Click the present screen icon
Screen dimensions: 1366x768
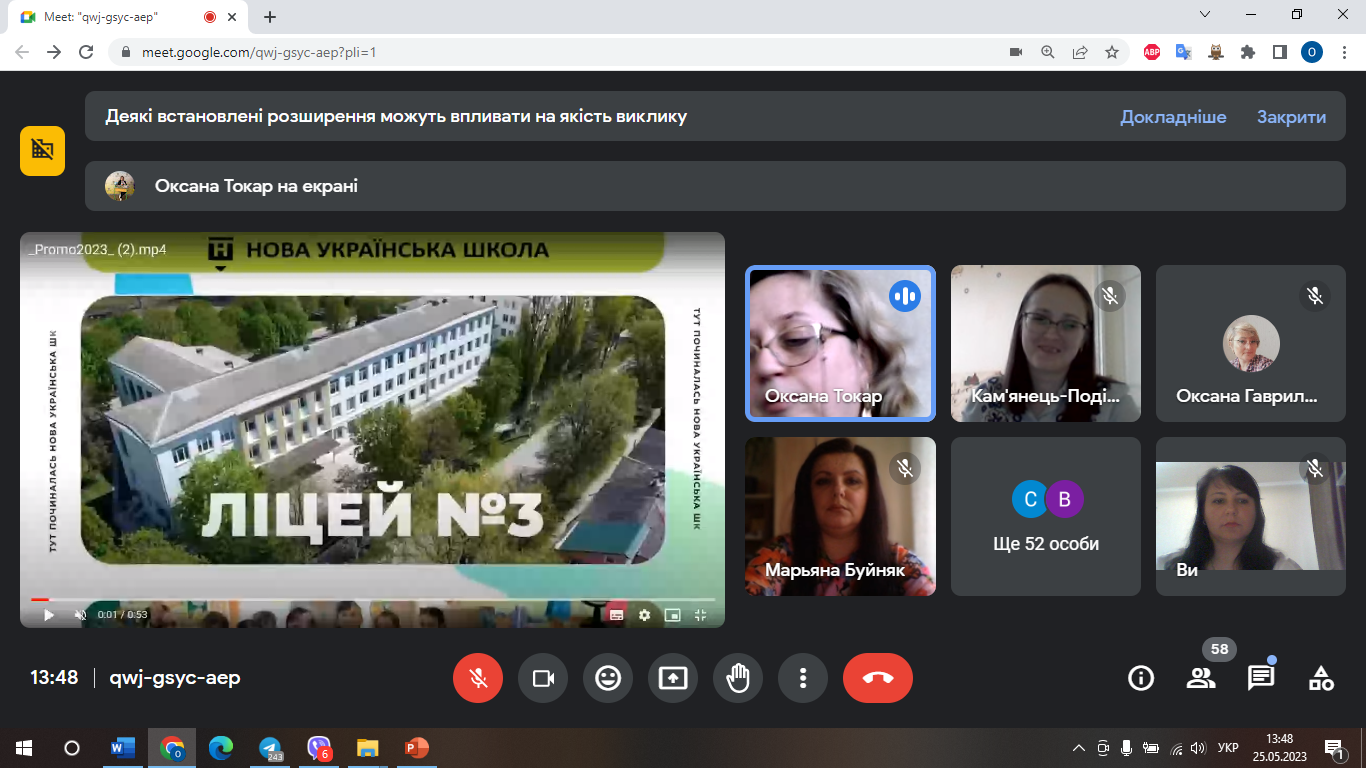click(x=673, y=678)
